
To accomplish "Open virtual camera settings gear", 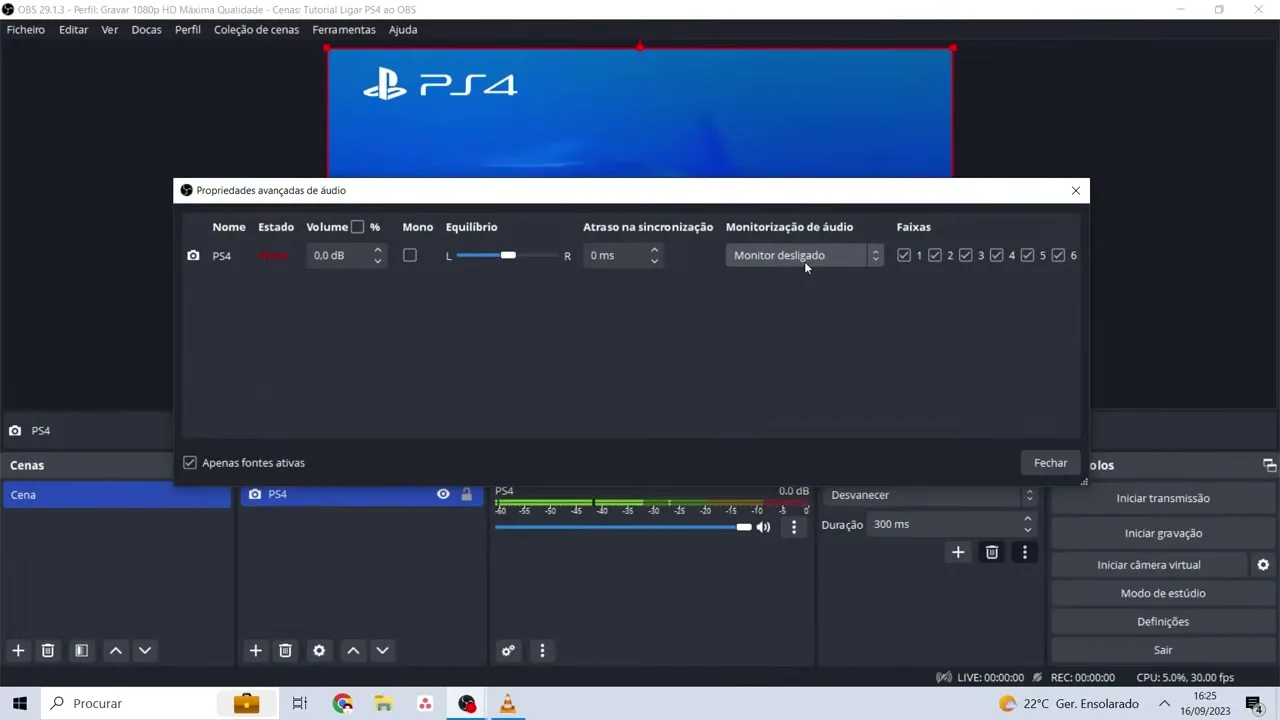I will coord(1263,565).
